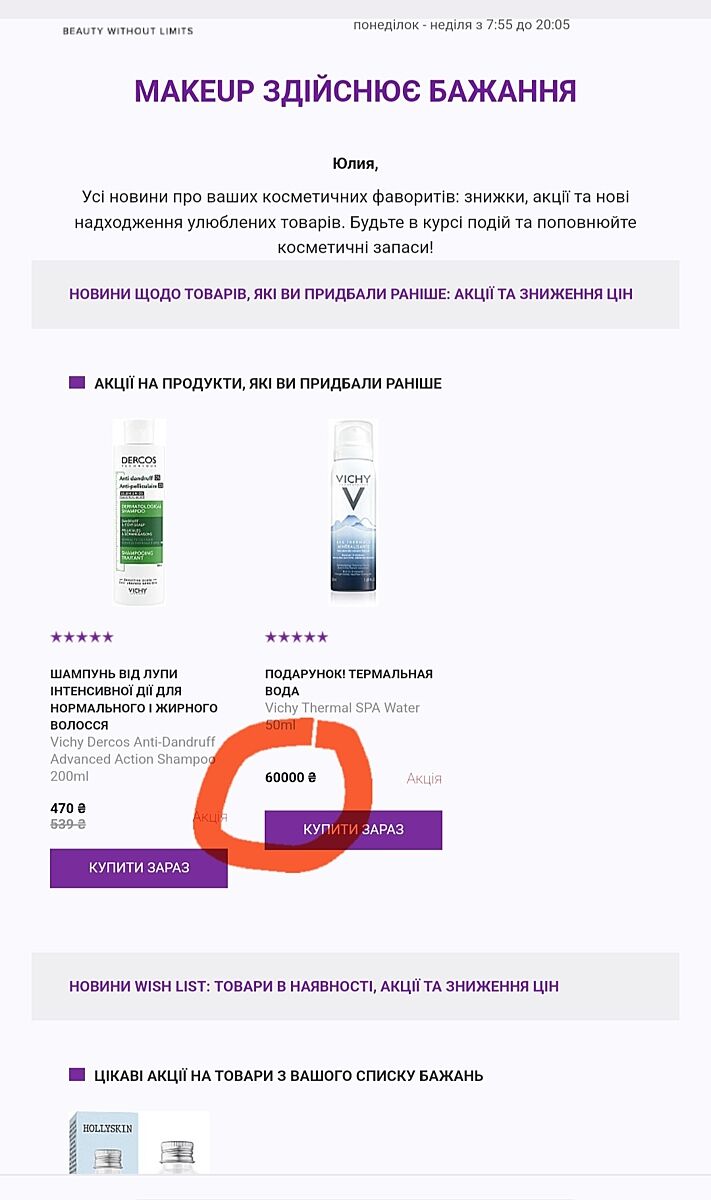
Task: Click the 'Vichy Thermal SPA Water' description
Action: [x=342, y=716]
